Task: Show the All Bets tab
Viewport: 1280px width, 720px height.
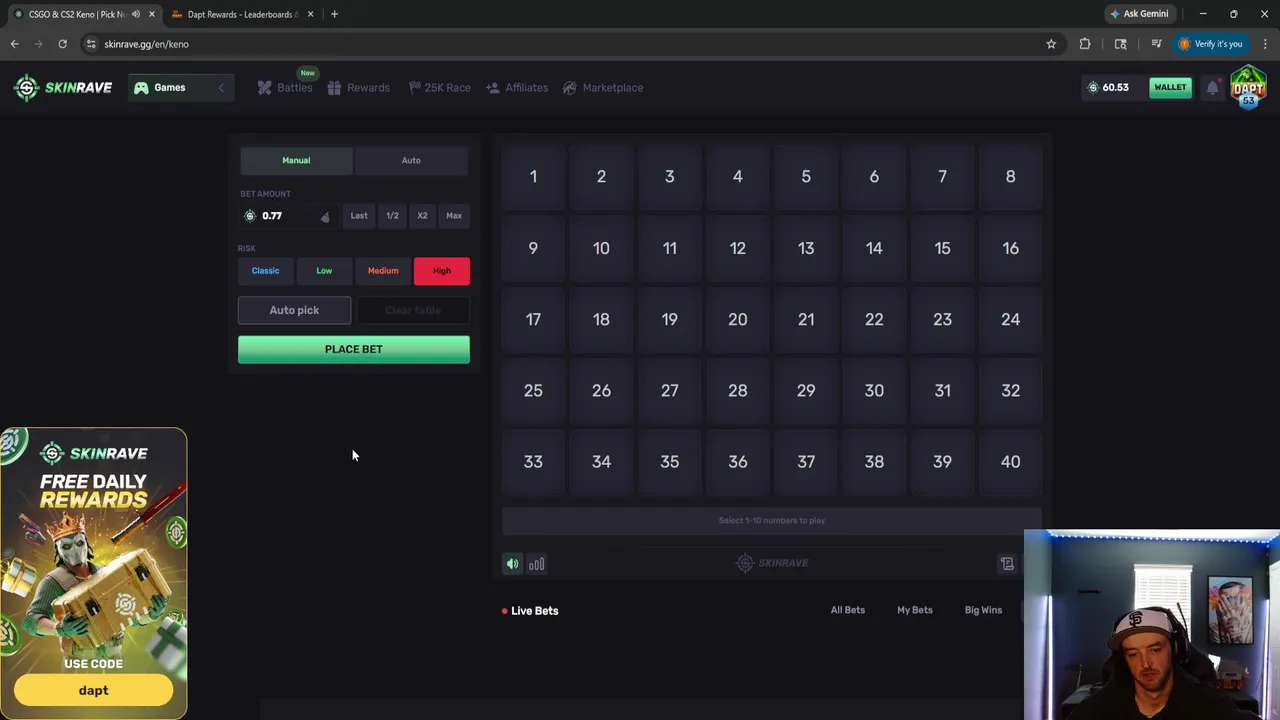Action: tap(848, 610)
